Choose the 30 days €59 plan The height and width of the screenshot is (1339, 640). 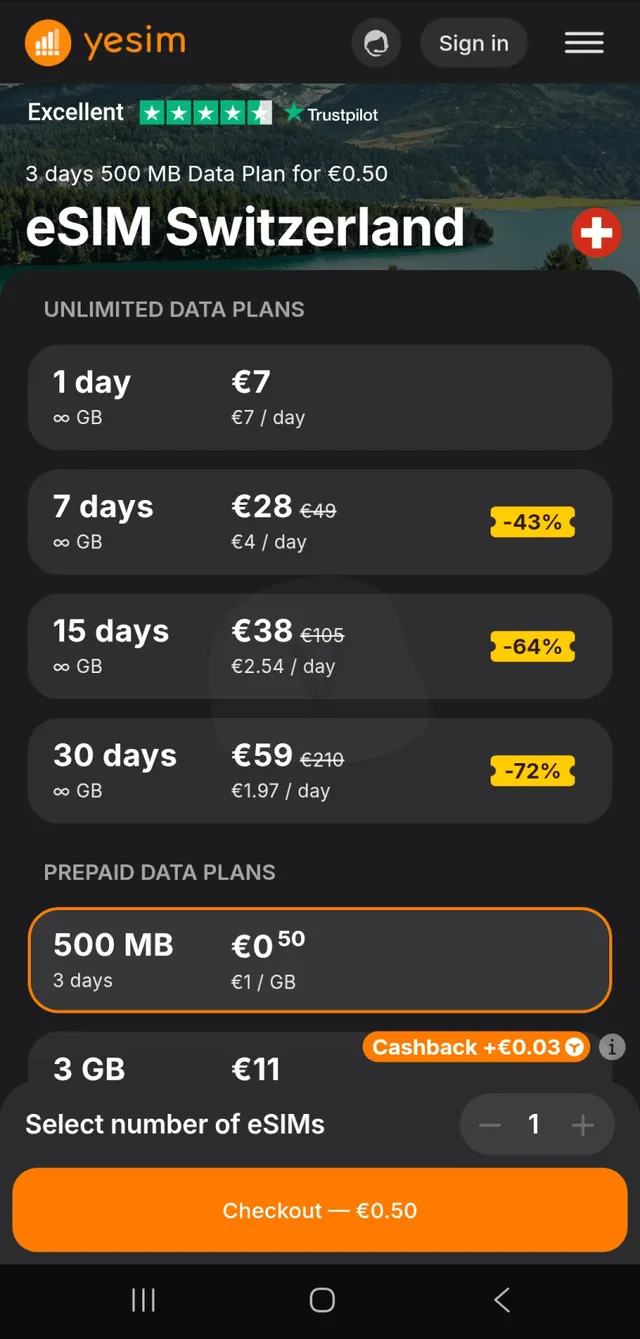pyautogui.click(x=320, y=771)
